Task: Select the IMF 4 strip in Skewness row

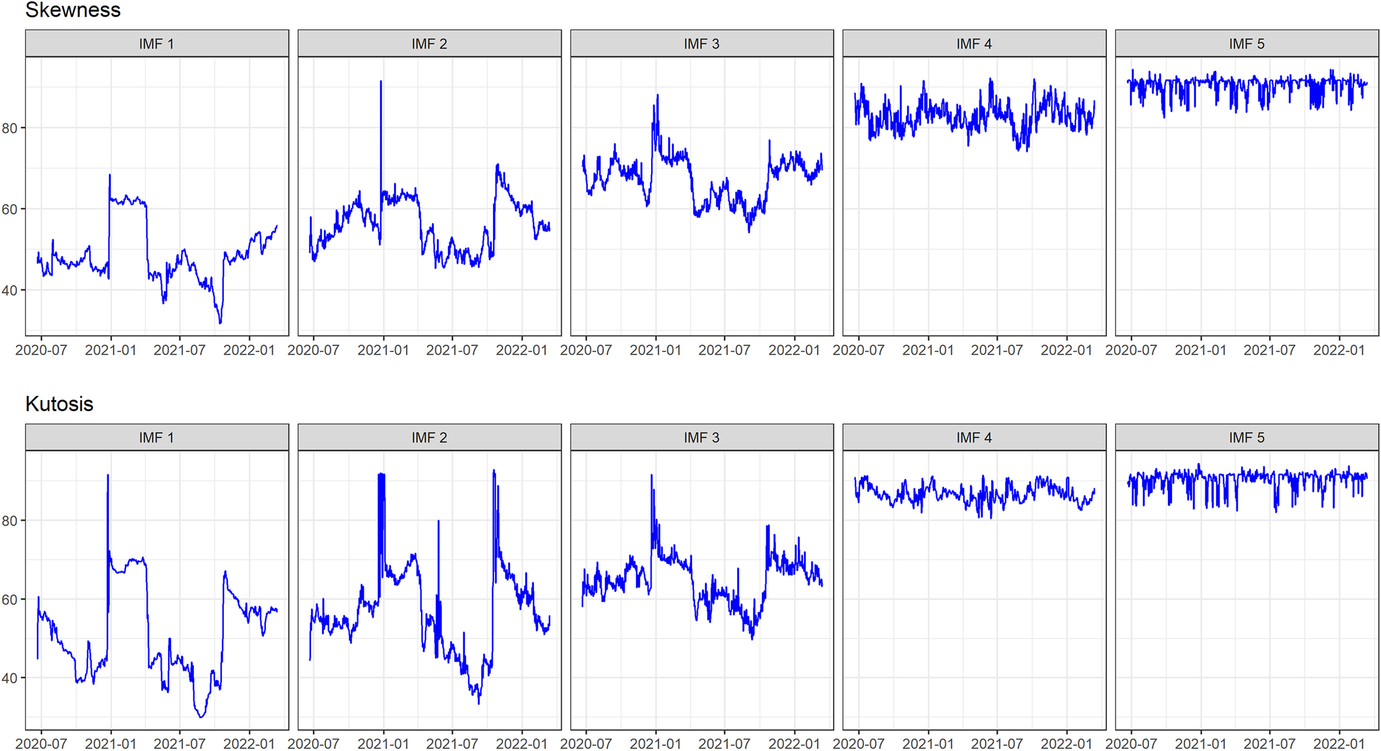Action: click(974, 44)
